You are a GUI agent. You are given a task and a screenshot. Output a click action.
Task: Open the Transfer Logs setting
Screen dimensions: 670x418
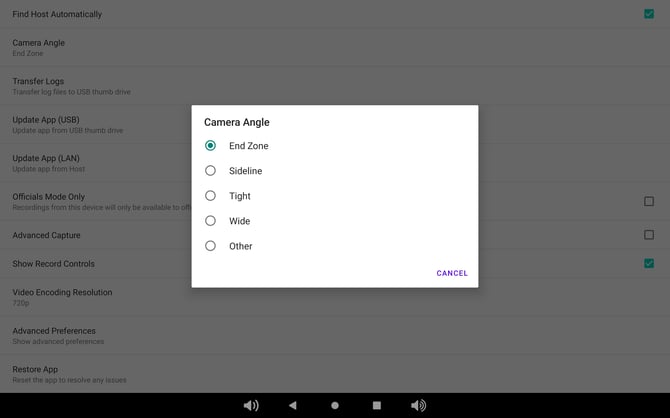point(90,85)
